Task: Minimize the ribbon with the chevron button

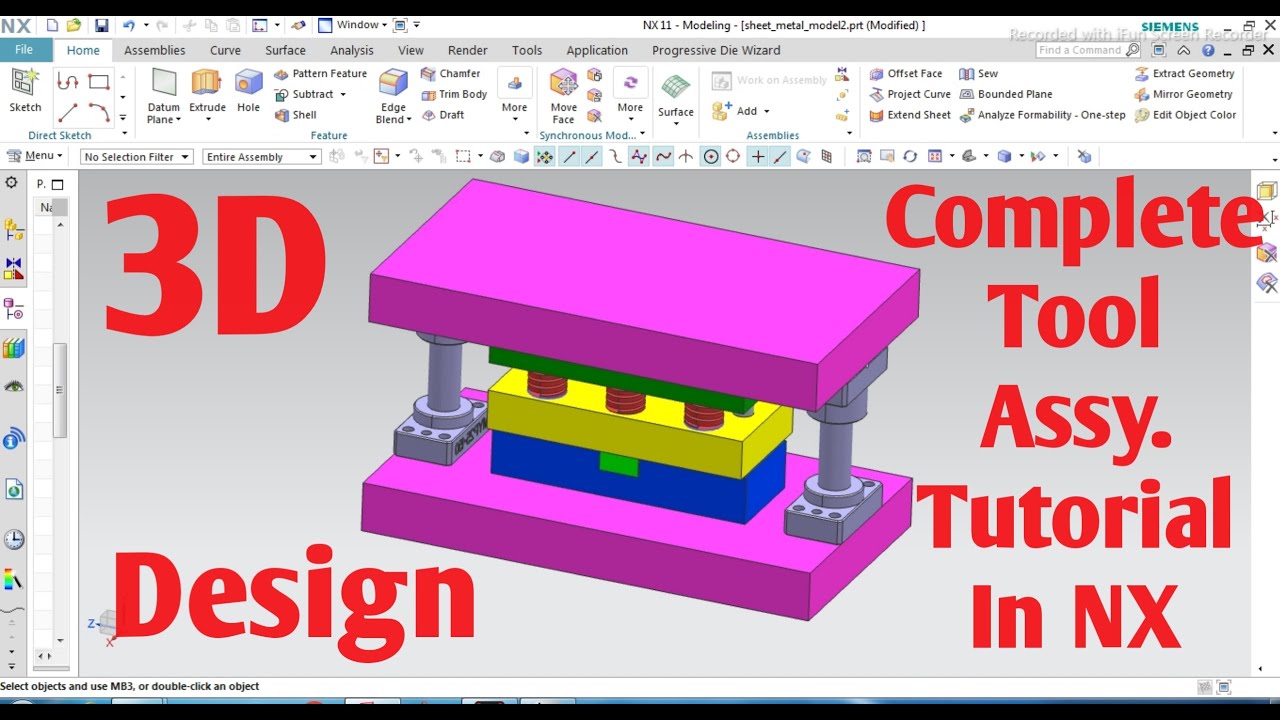Action: point(1184,50)
